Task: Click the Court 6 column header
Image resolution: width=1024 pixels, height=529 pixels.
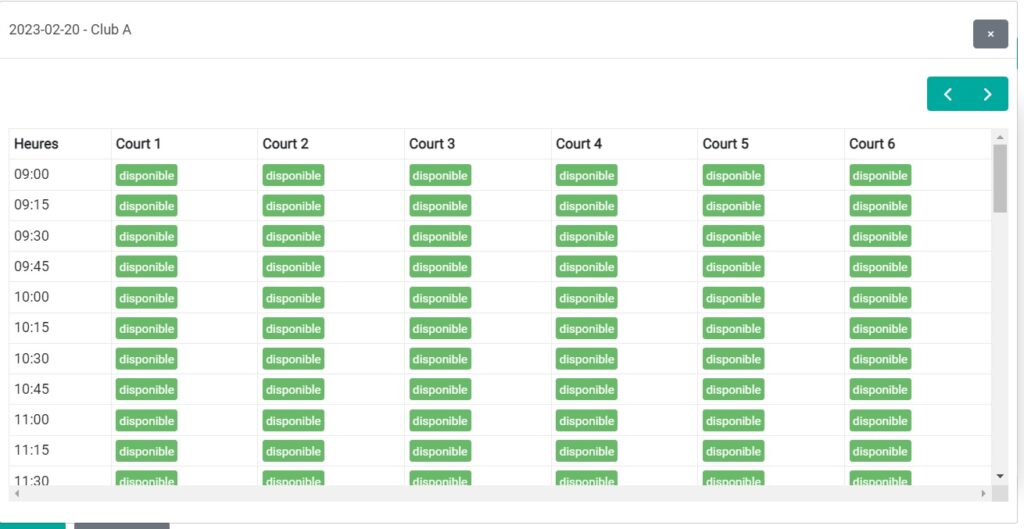Action: (872, 144)
